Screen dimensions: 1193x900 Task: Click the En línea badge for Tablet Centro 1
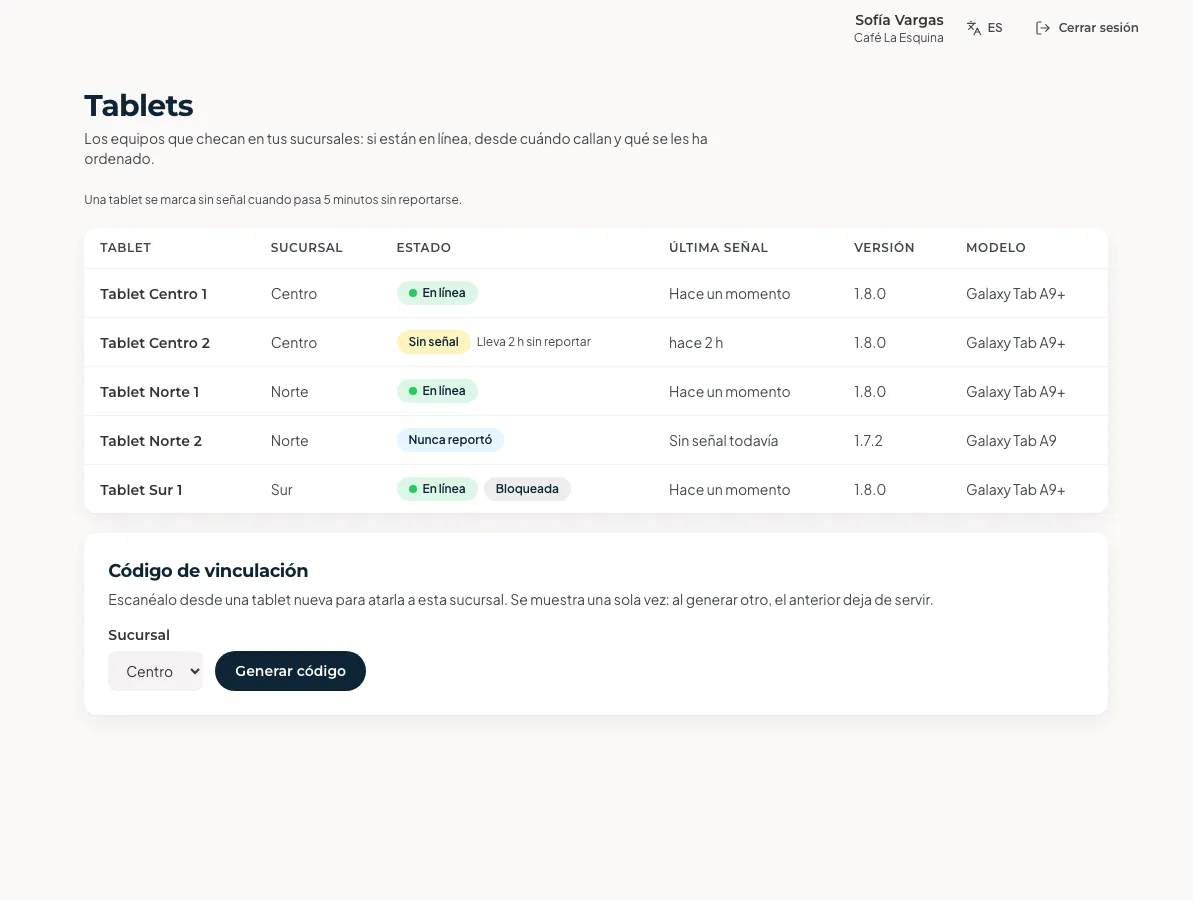(437, 293)
